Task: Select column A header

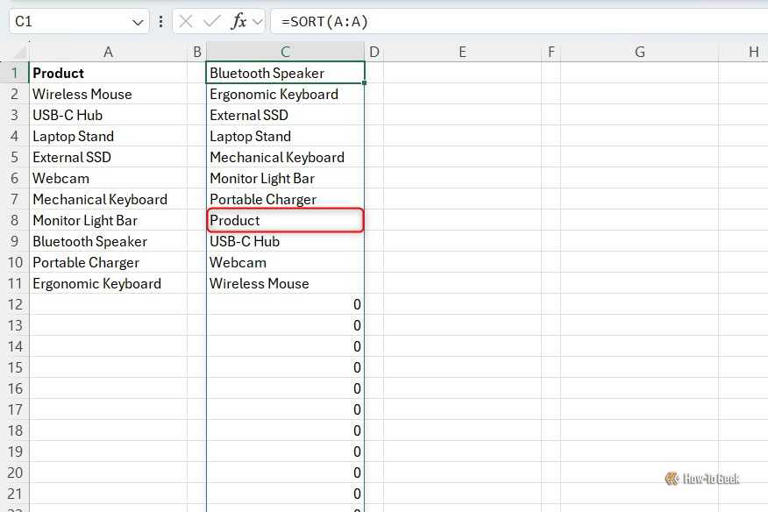Action: coord(108,52)
